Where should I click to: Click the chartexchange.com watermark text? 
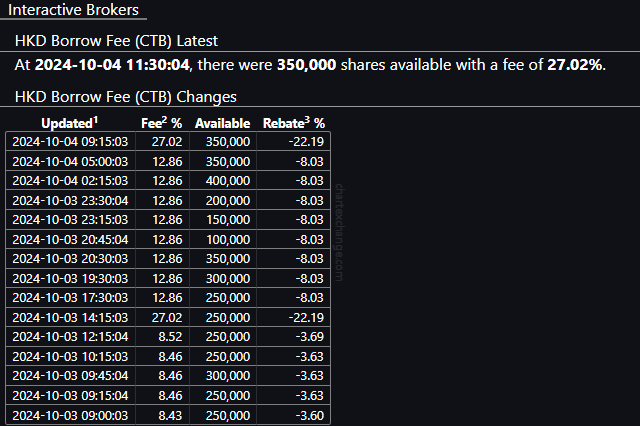pyautogui.click(x=339, y=233)
